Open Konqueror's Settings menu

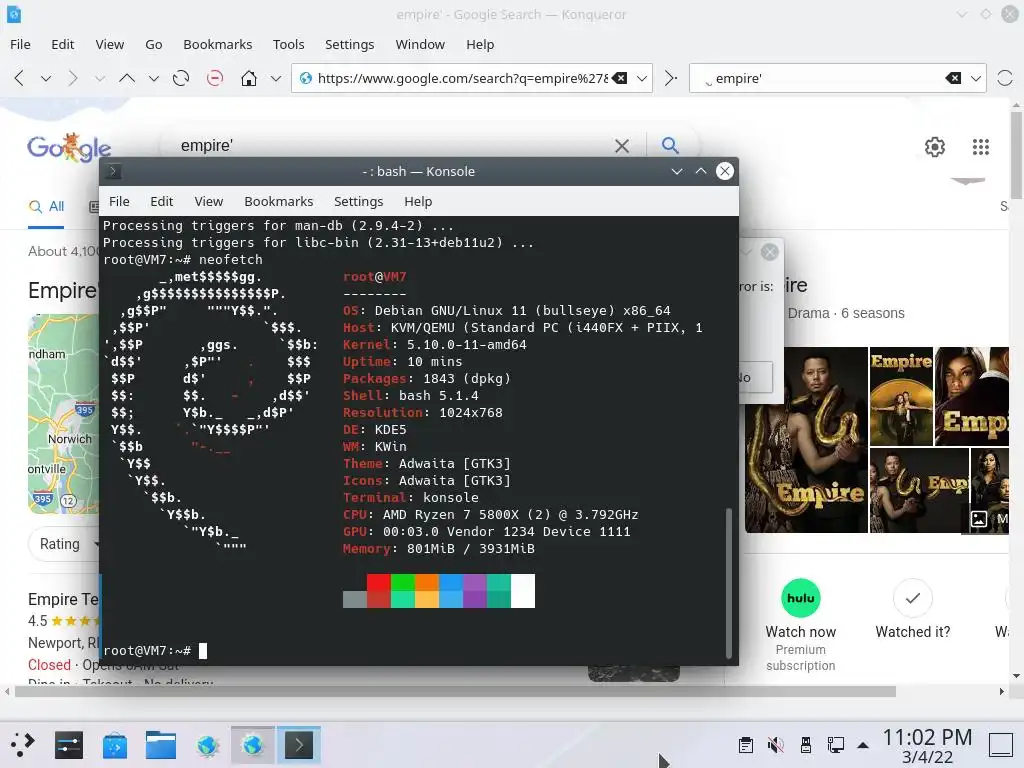click(x=349, y=44)
